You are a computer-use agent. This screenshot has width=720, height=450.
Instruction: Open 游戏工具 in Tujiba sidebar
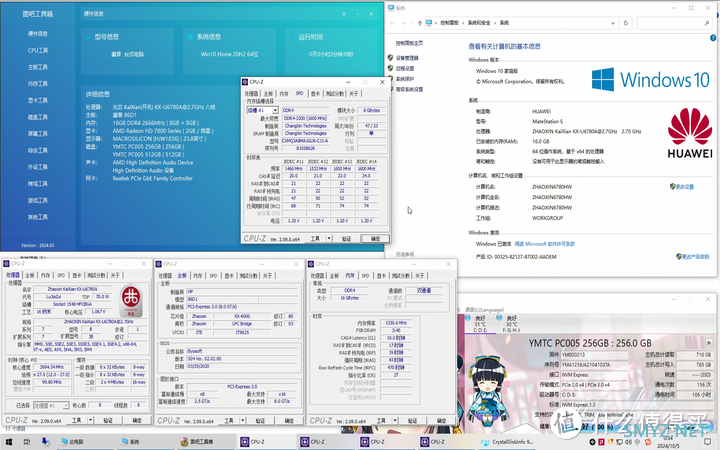tap(38, 200)
